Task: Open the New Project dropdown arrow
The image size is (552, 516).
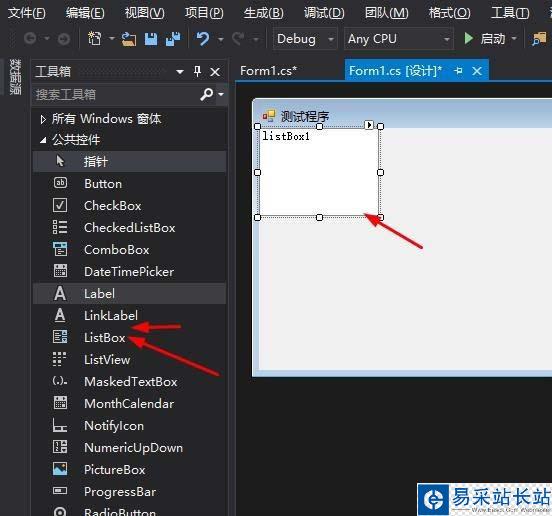Action: [112, 38]
